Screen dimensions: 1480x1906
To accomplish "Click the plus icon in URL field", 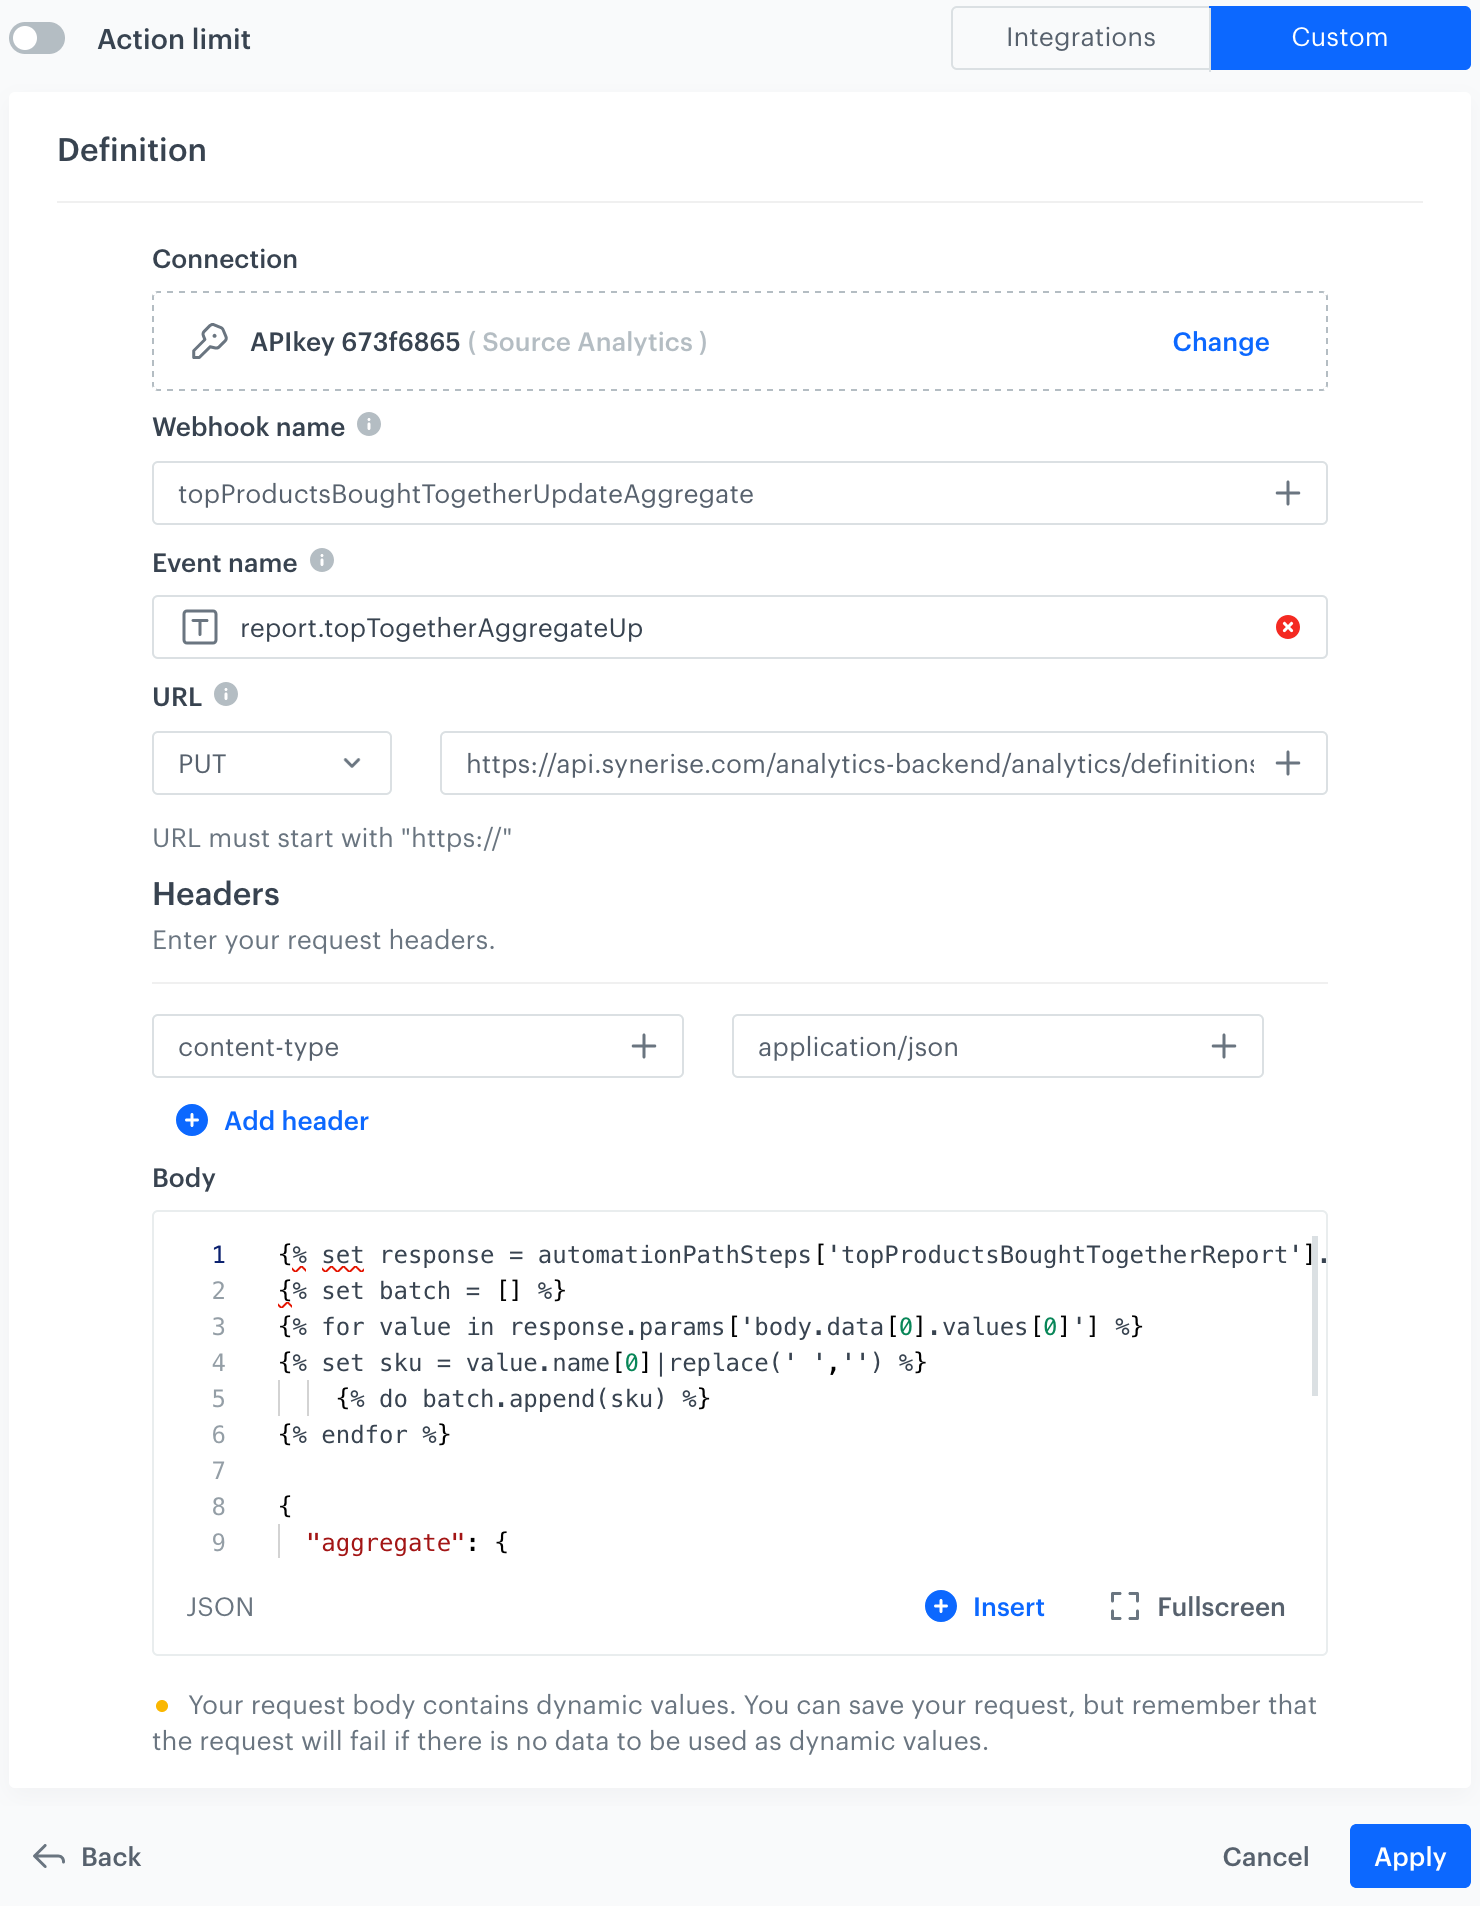I will click(1288, 763).
